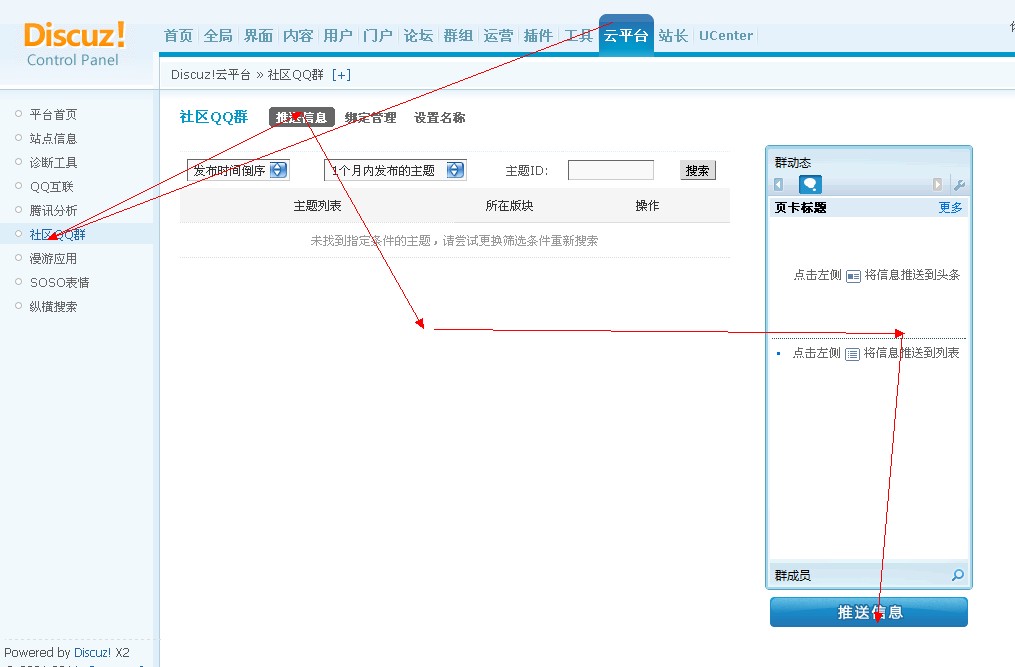Image resolution: width=1015 pixels, height=667 pixels.
Task: Open the 运营 top menu
Action: [498, 36]
